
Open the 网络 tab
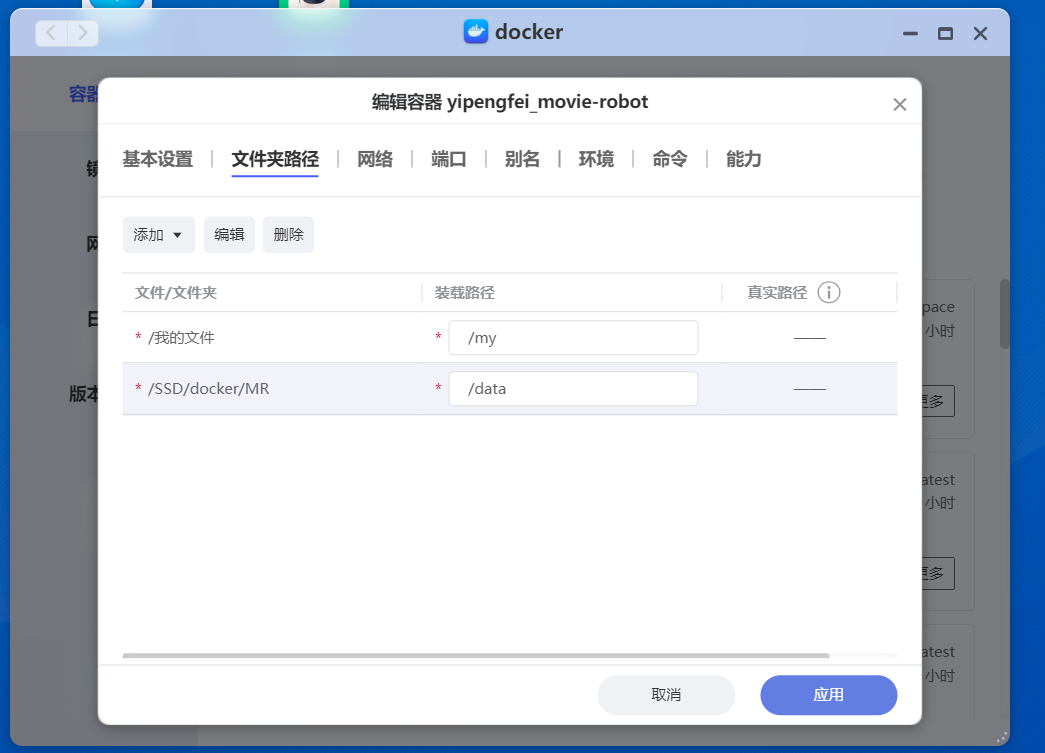click(375, 159)
